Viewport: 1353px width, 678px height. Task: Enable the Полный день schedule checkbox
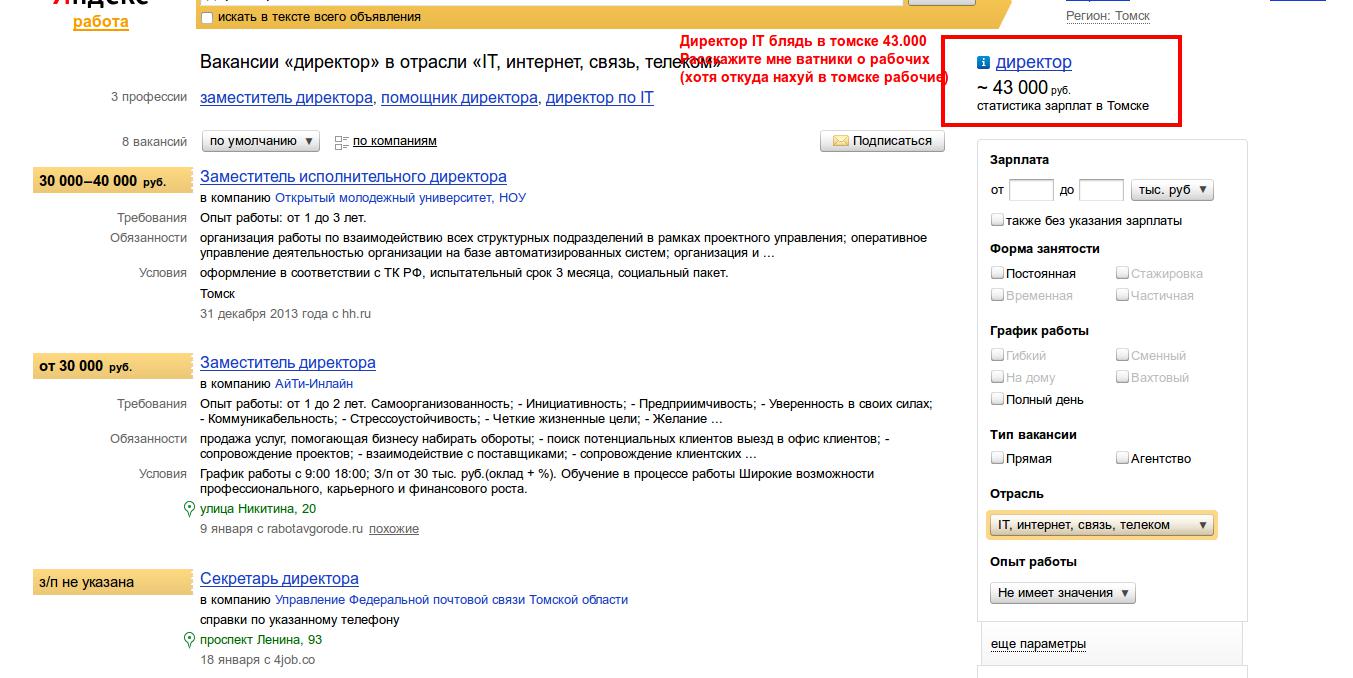click(x=997, y=399)
